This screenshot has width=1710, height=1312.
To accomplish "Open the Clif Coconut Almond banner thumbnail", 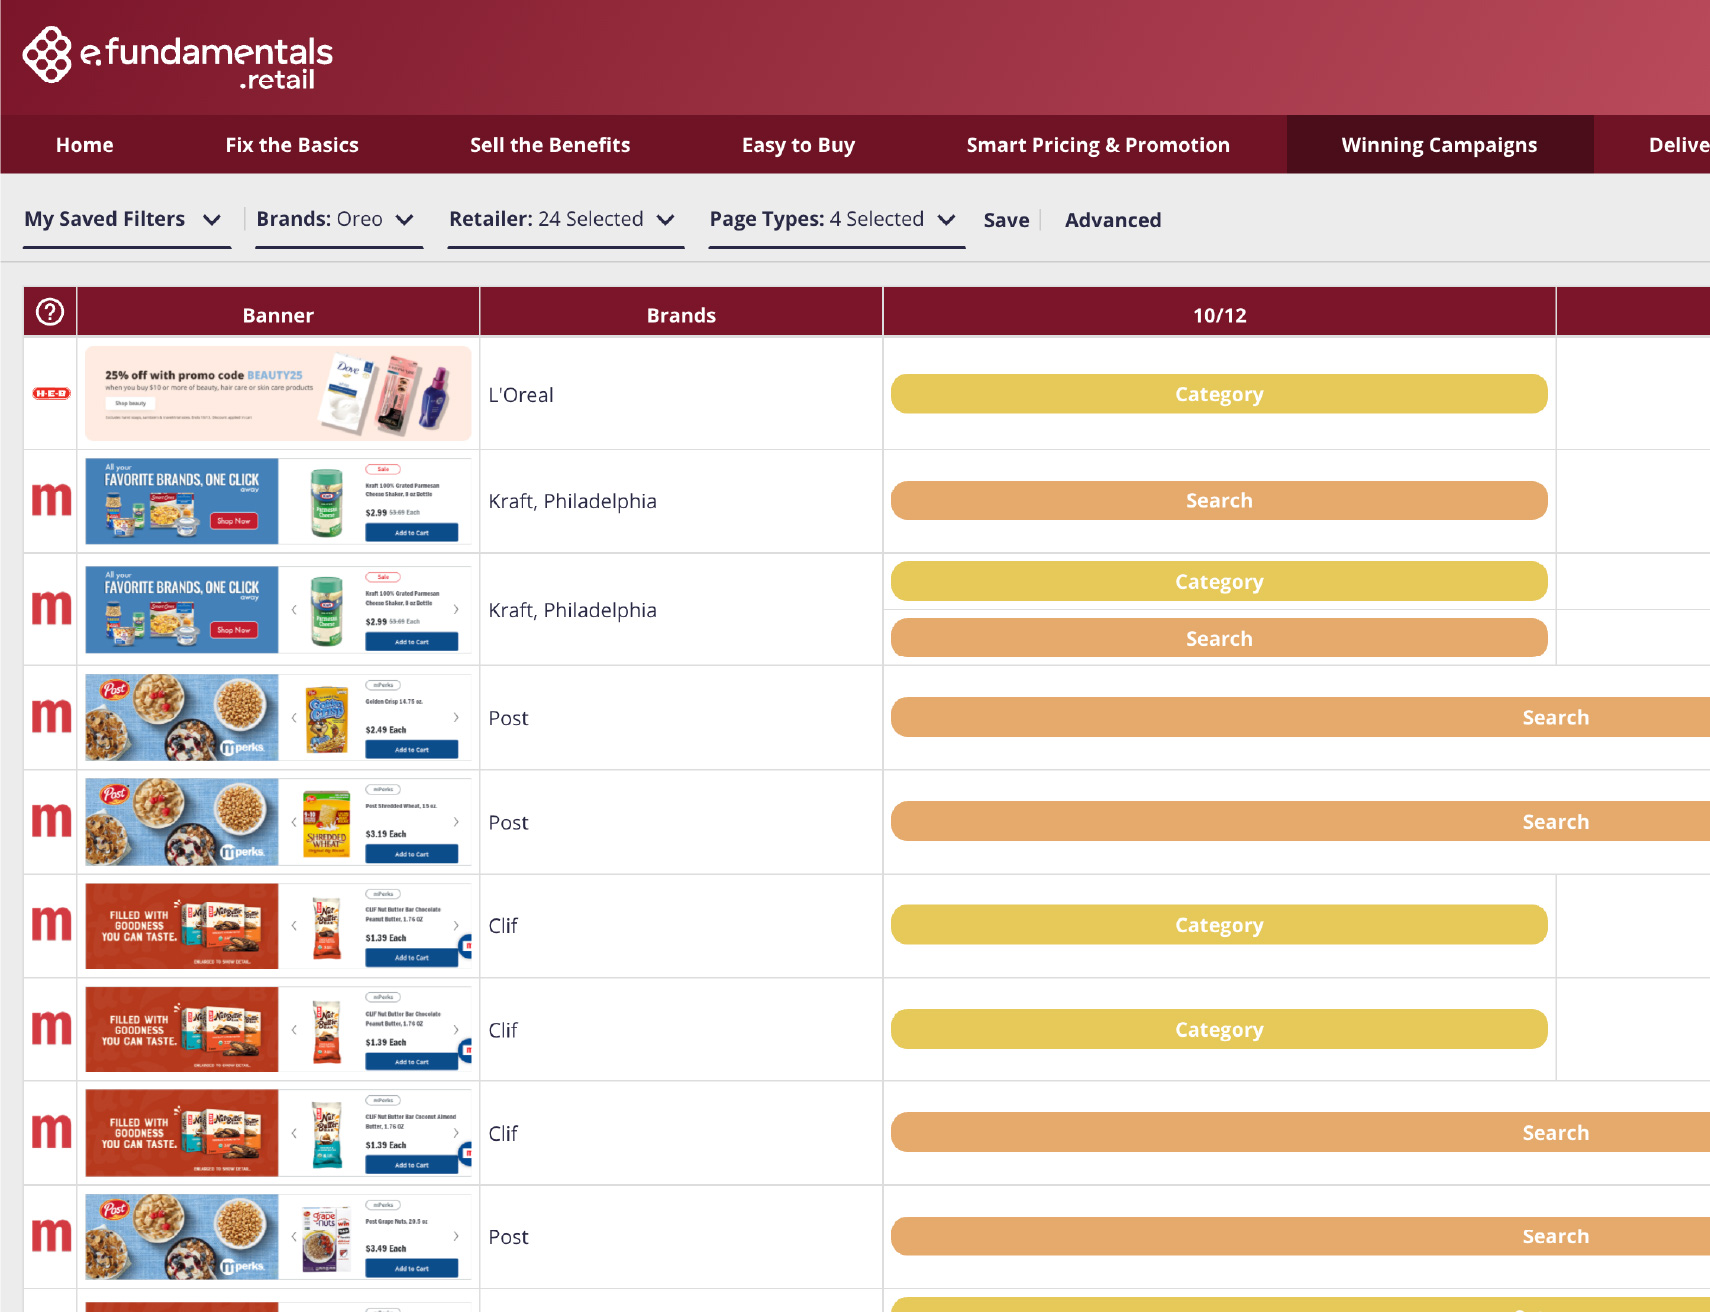I will (x=278, y=1132).
